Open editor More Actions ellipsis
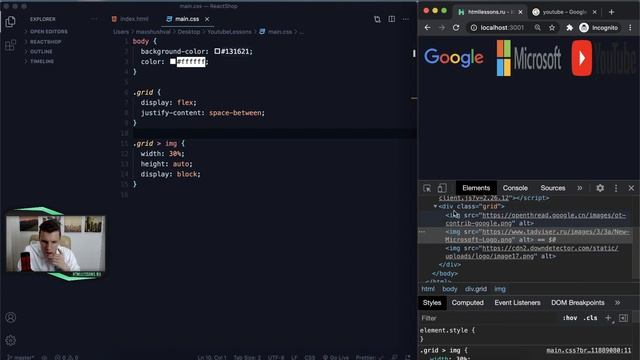This screenshot has height=360, width=640. click(x=405, y=19)
